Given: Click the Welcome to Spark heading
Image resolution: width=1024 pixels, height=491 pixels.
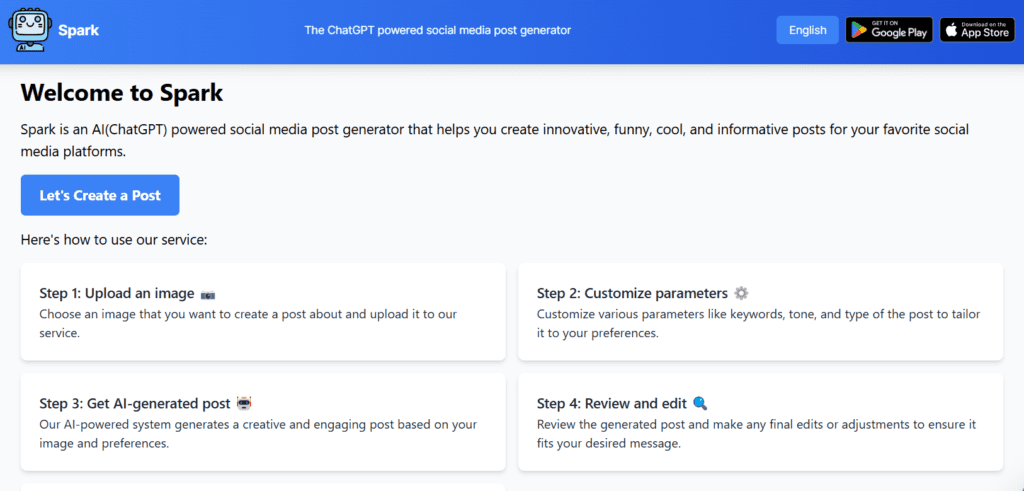Looking at the screenshot, I should [122, 93].
